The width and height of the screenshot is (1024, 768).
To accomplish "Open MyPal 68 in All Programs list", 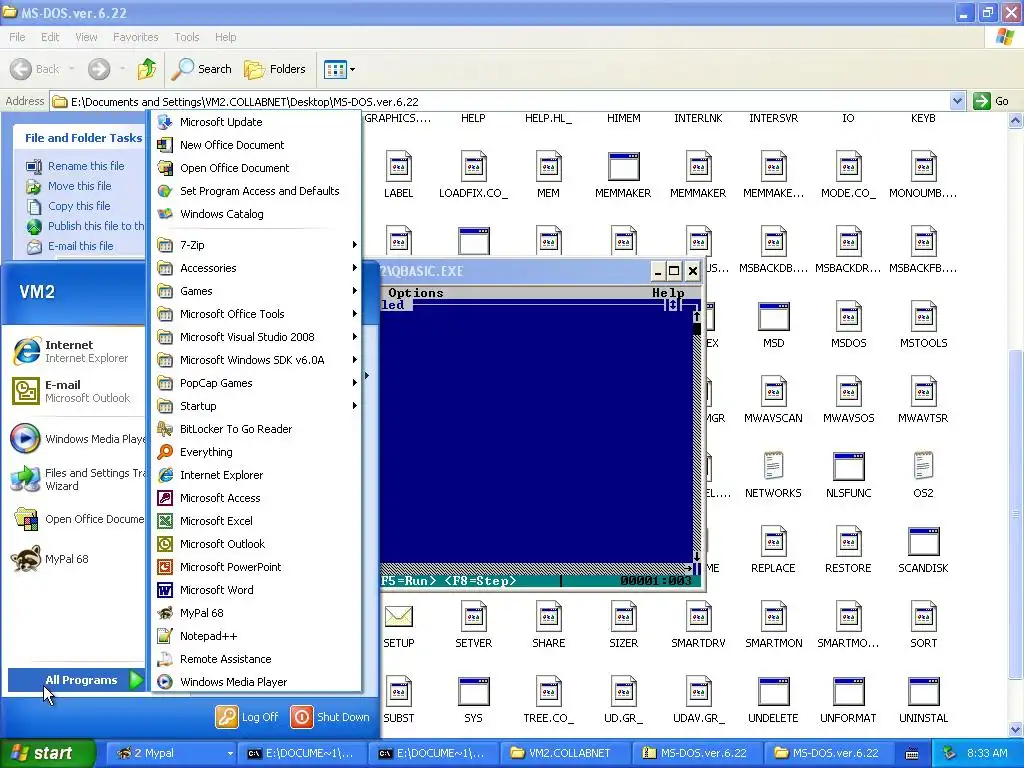I will click(256, 613).
